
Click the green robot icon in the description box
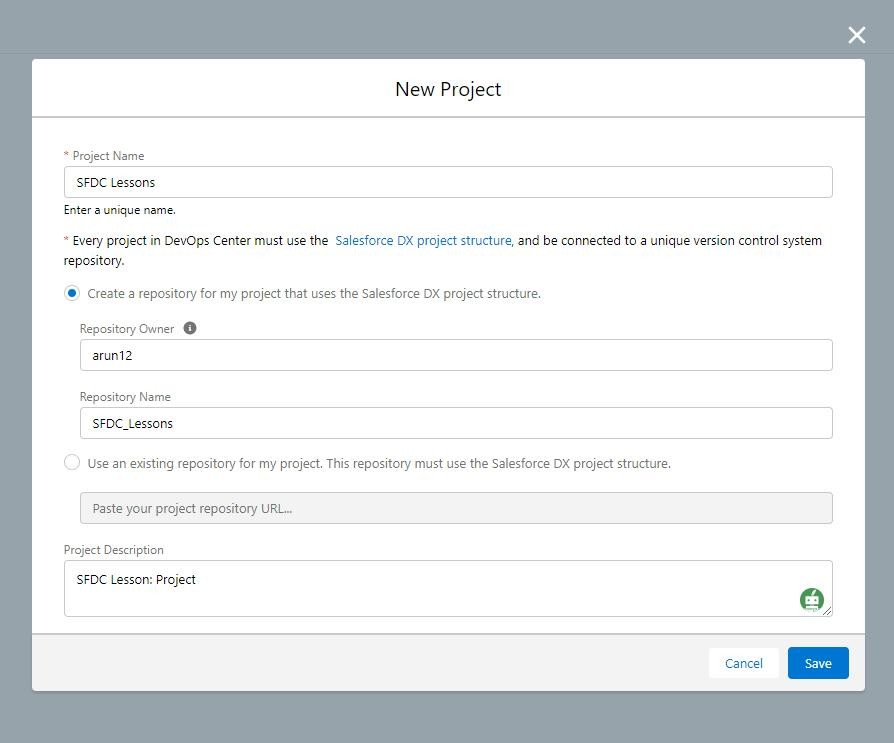(x=811, y=600)
